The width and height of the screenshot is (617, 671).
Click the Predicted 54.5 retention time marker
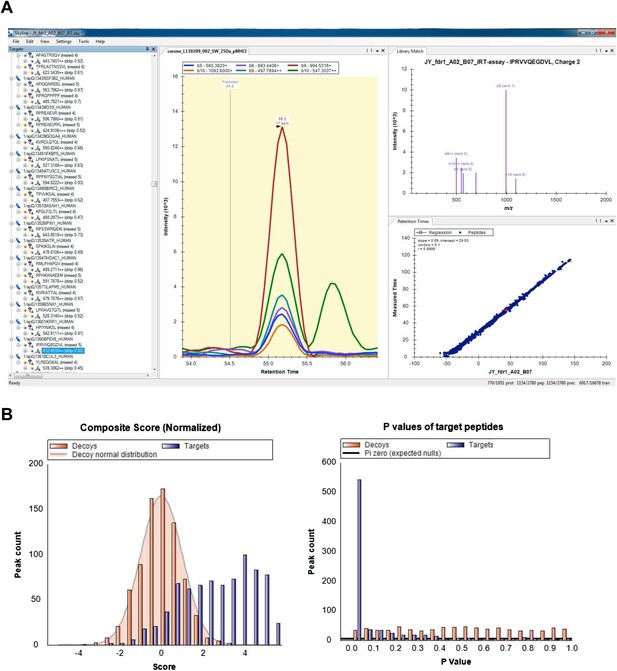(230, 84)
